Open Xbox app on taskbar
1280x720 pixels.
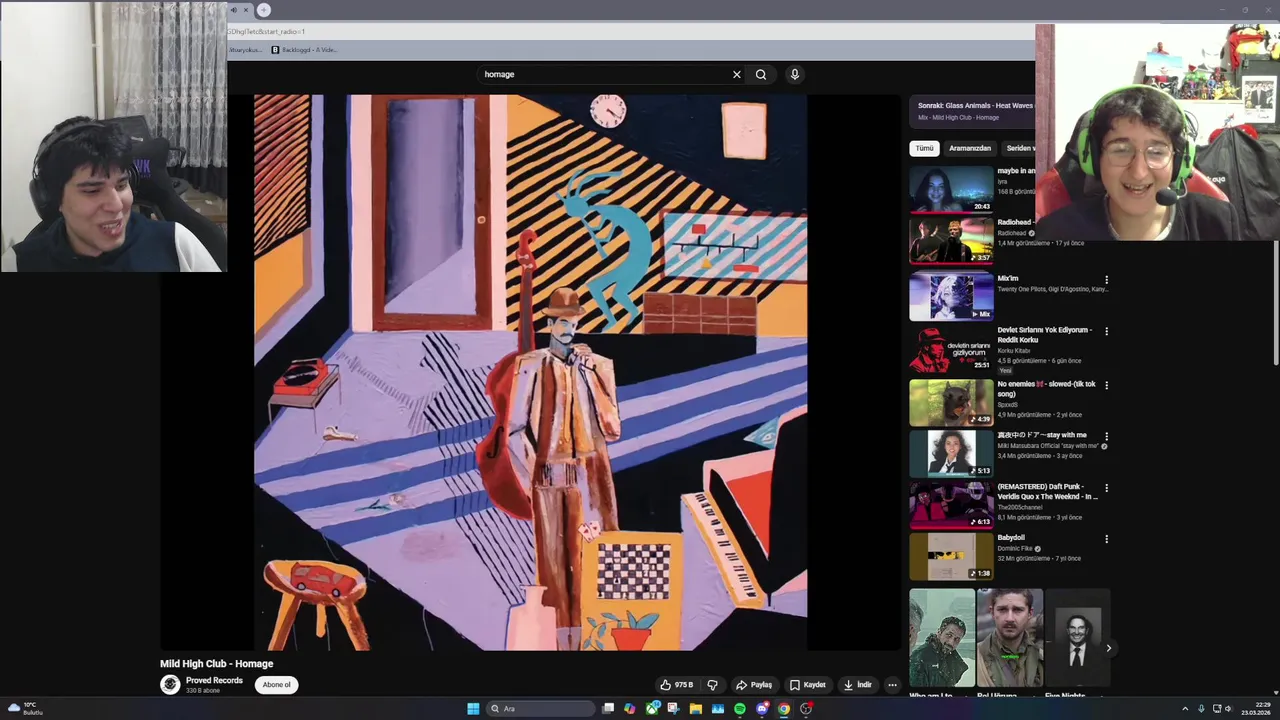(652, 709)
